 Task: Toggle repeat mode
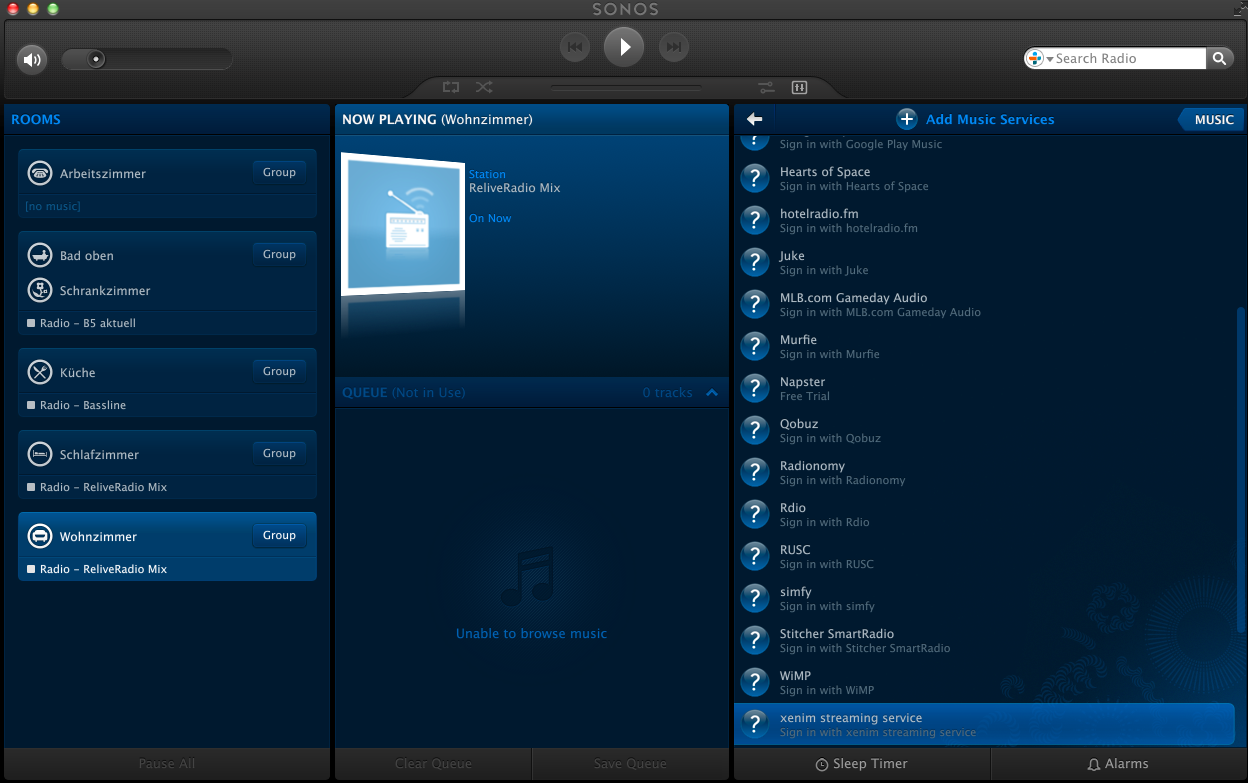click(x=451, y=87)
